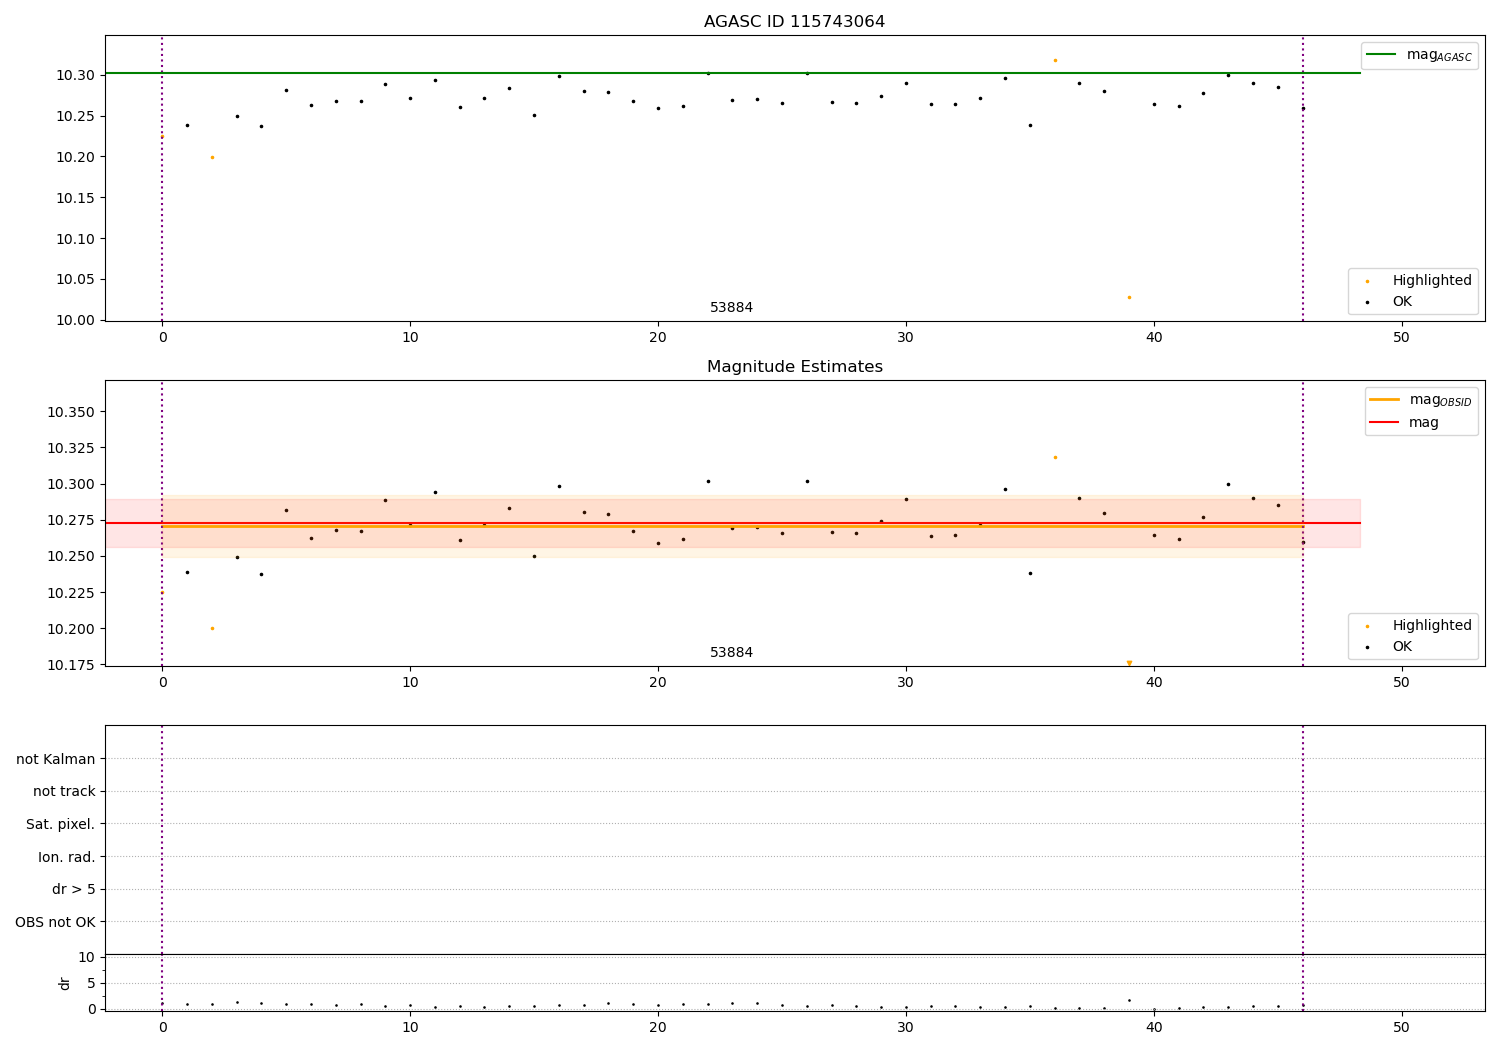
Task: Click the '10.325' y-tick label
Action: (72, 449)
